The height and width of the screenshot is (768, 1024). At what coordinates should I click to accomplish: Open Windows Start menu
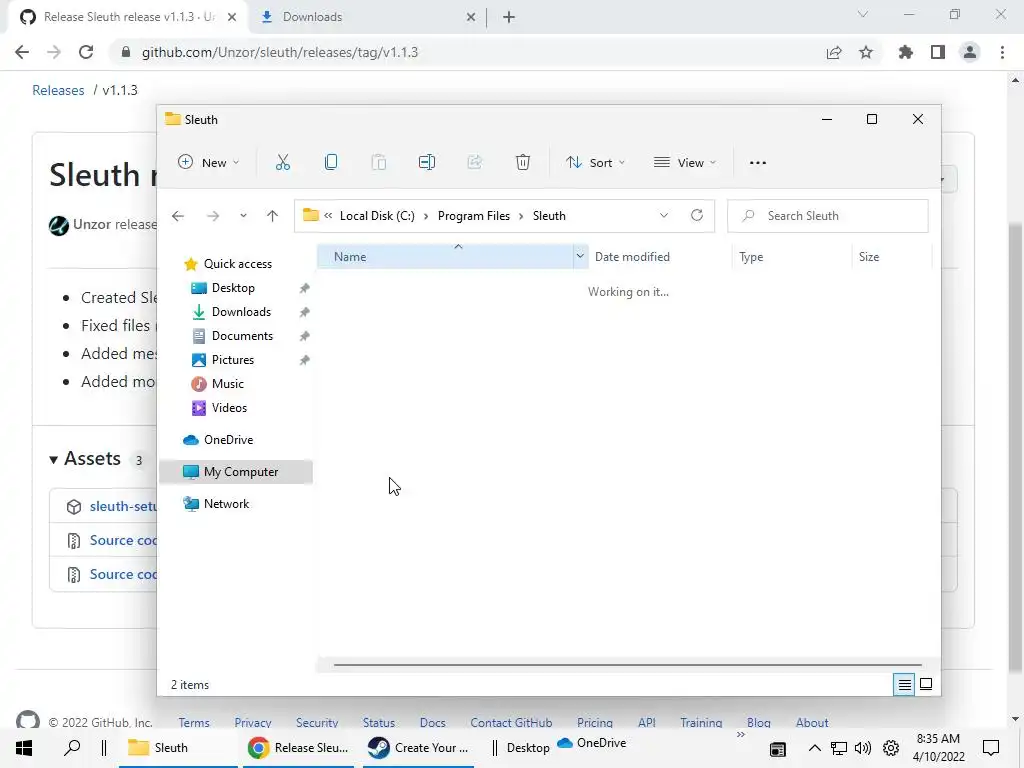tap(24, 748)
